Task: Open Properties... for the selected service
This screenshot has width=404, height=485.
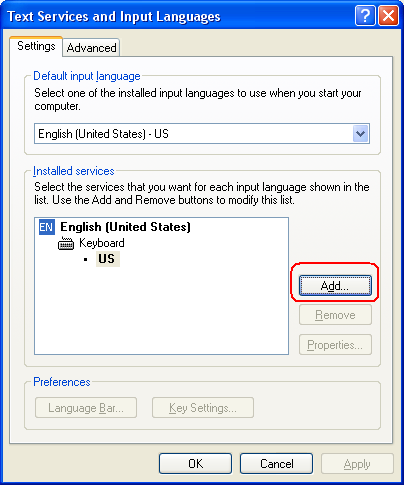Action: tap(335, 345)
